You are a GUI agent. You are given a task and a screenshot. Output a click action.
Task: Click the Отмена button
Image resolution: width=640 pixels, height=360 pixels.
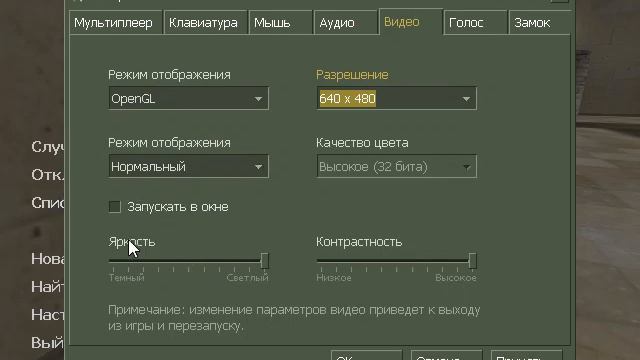[x=447, y=355]
